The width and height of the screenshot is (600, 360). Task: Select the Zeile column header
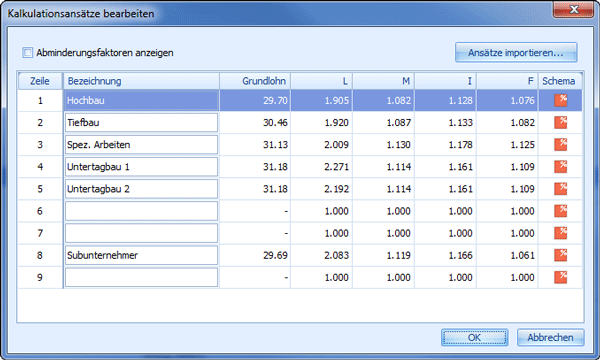(40, 81)
